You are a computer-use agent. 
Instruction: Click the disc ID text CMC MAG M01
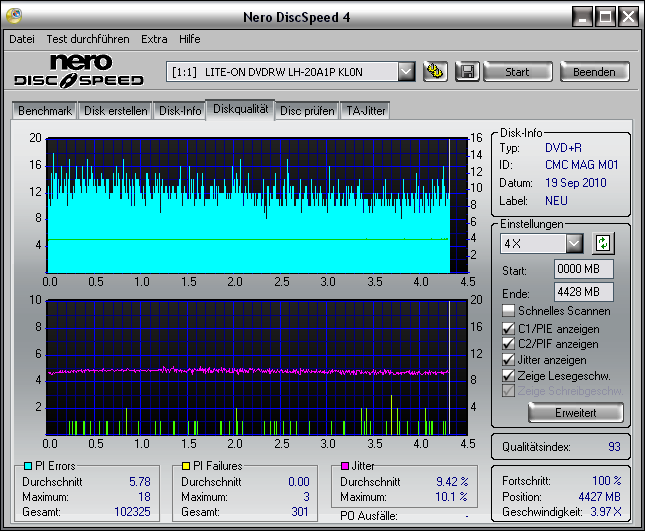pyautogui.click(x=581, y=165)
